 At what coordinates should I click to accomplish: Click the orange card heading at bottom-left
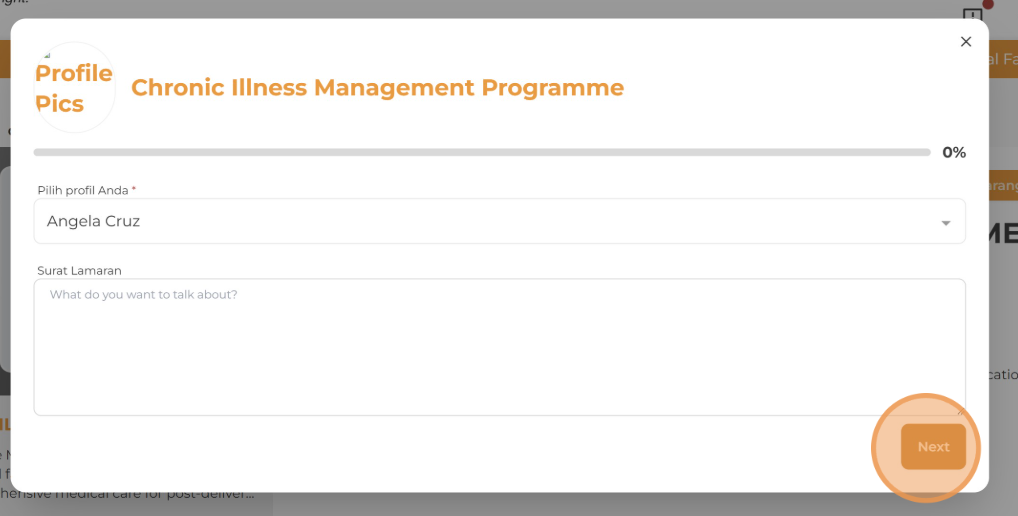point(5,425)
